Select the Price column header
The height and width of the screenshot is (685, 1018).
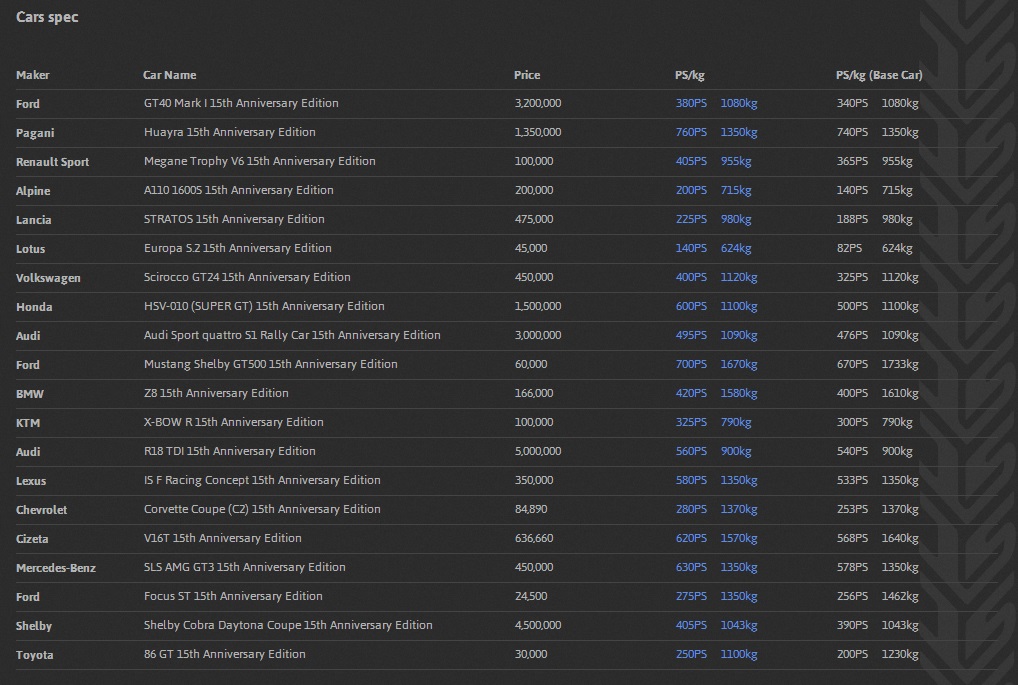[x=527, y=75]
